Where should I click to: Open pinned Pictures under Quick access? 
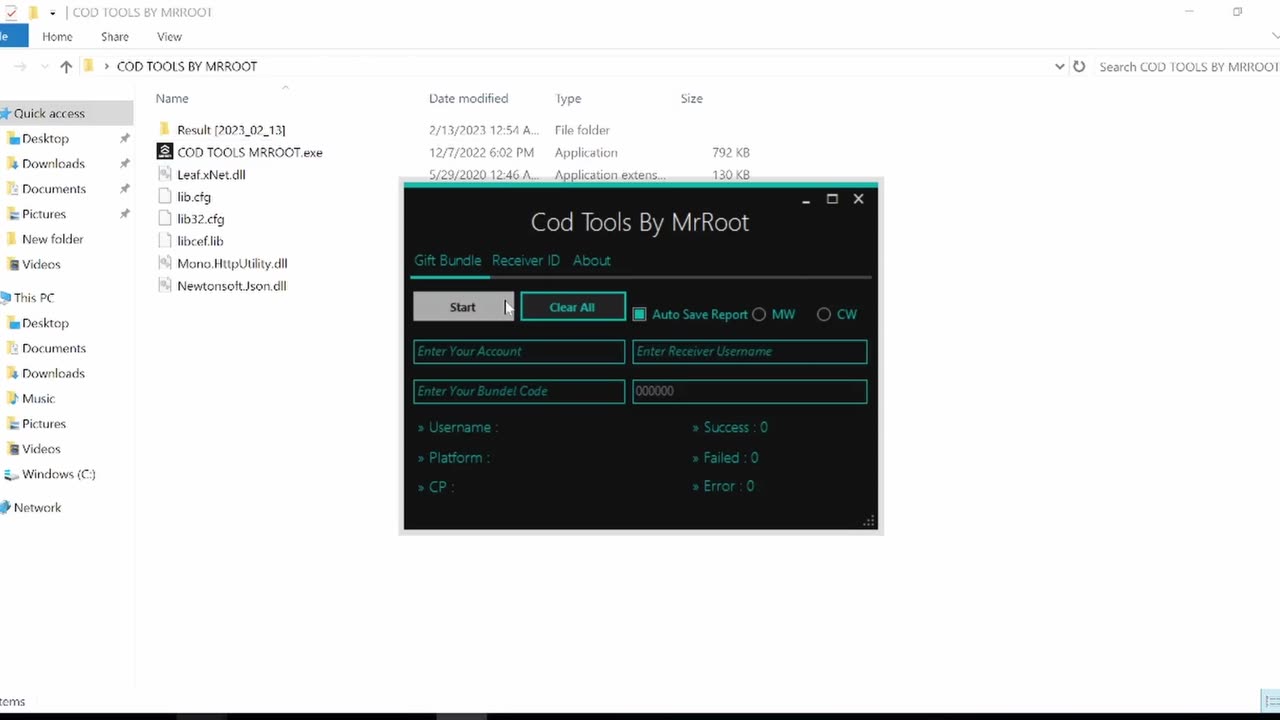click(44, 214)
